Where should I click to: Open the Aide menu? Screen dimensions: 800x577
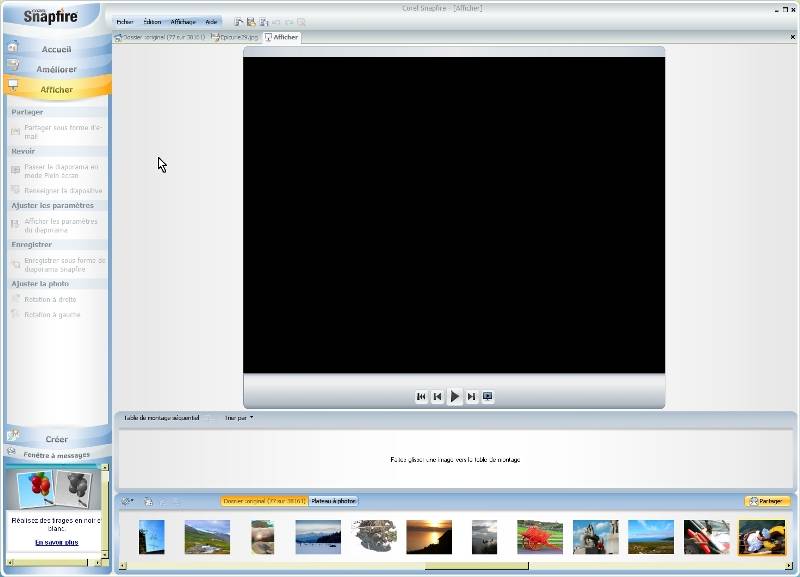click(x=211, y=22)
